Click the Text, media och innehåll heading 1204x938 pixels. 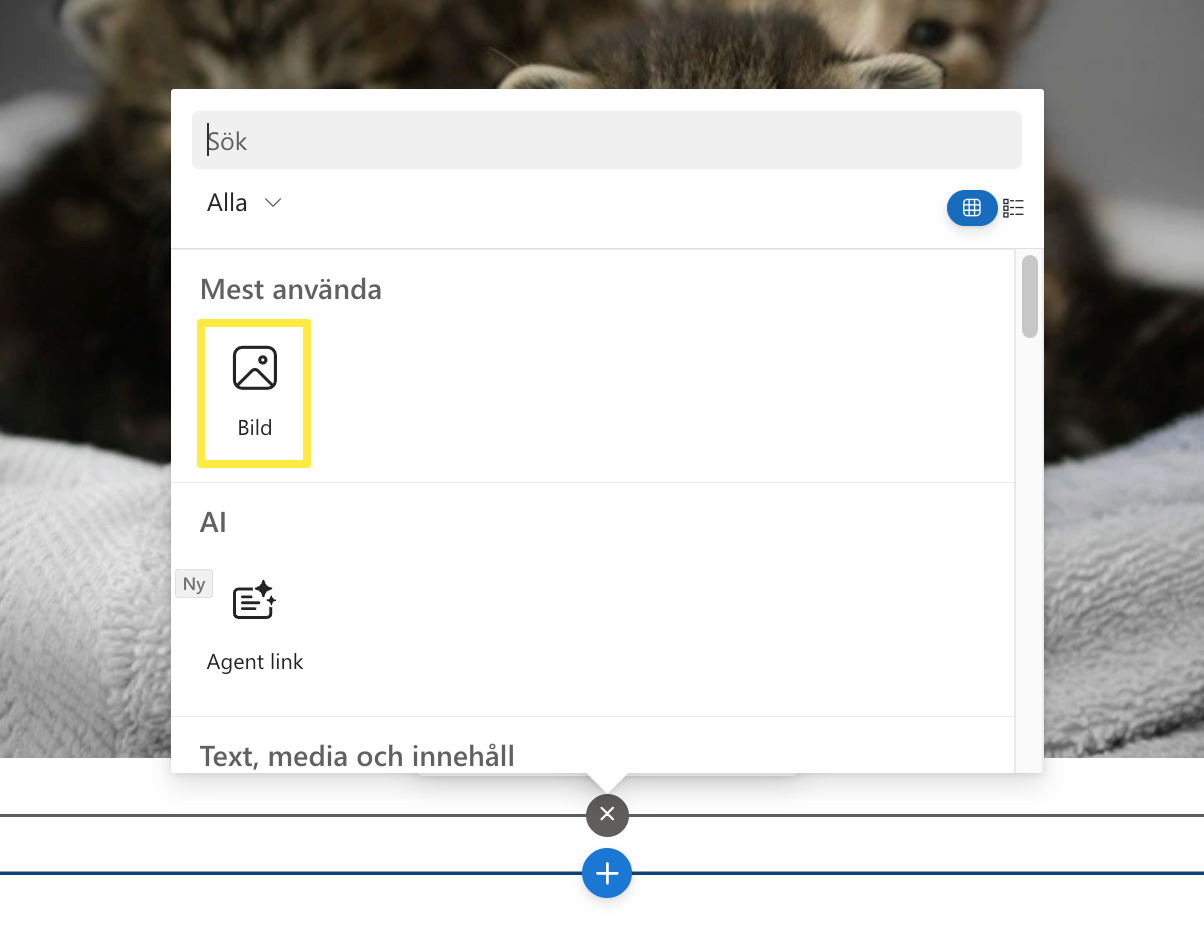(x=357, y=755)
